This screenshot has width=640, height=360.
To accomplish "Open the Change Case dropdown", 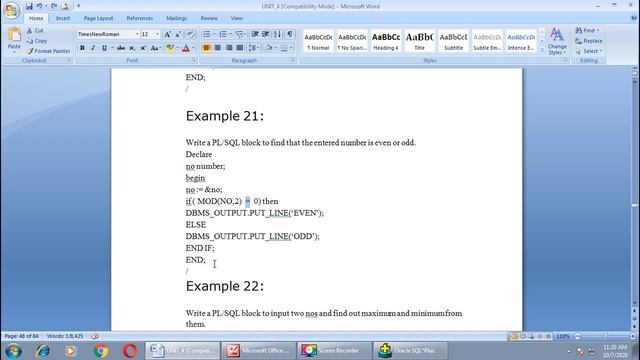I will (155, 48).
